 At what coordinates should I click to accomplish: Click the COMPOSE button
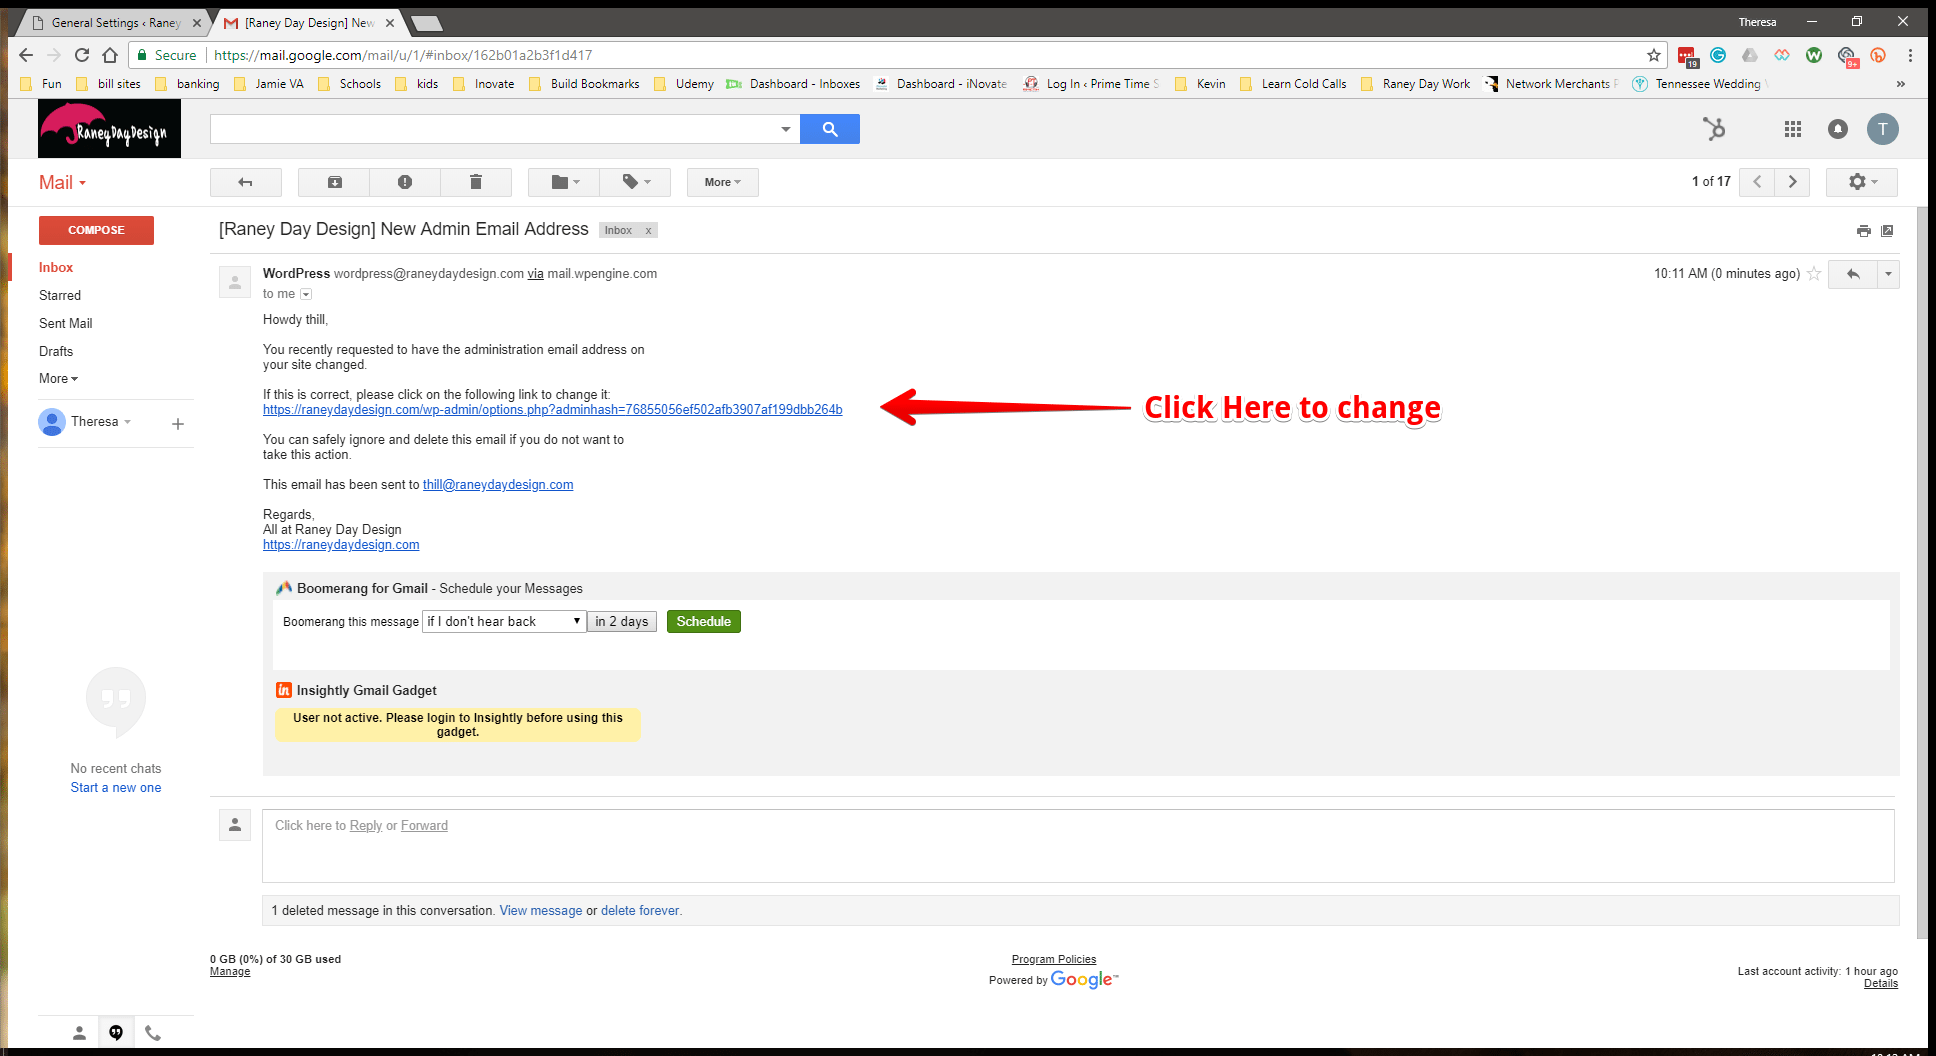pos(96,229)
